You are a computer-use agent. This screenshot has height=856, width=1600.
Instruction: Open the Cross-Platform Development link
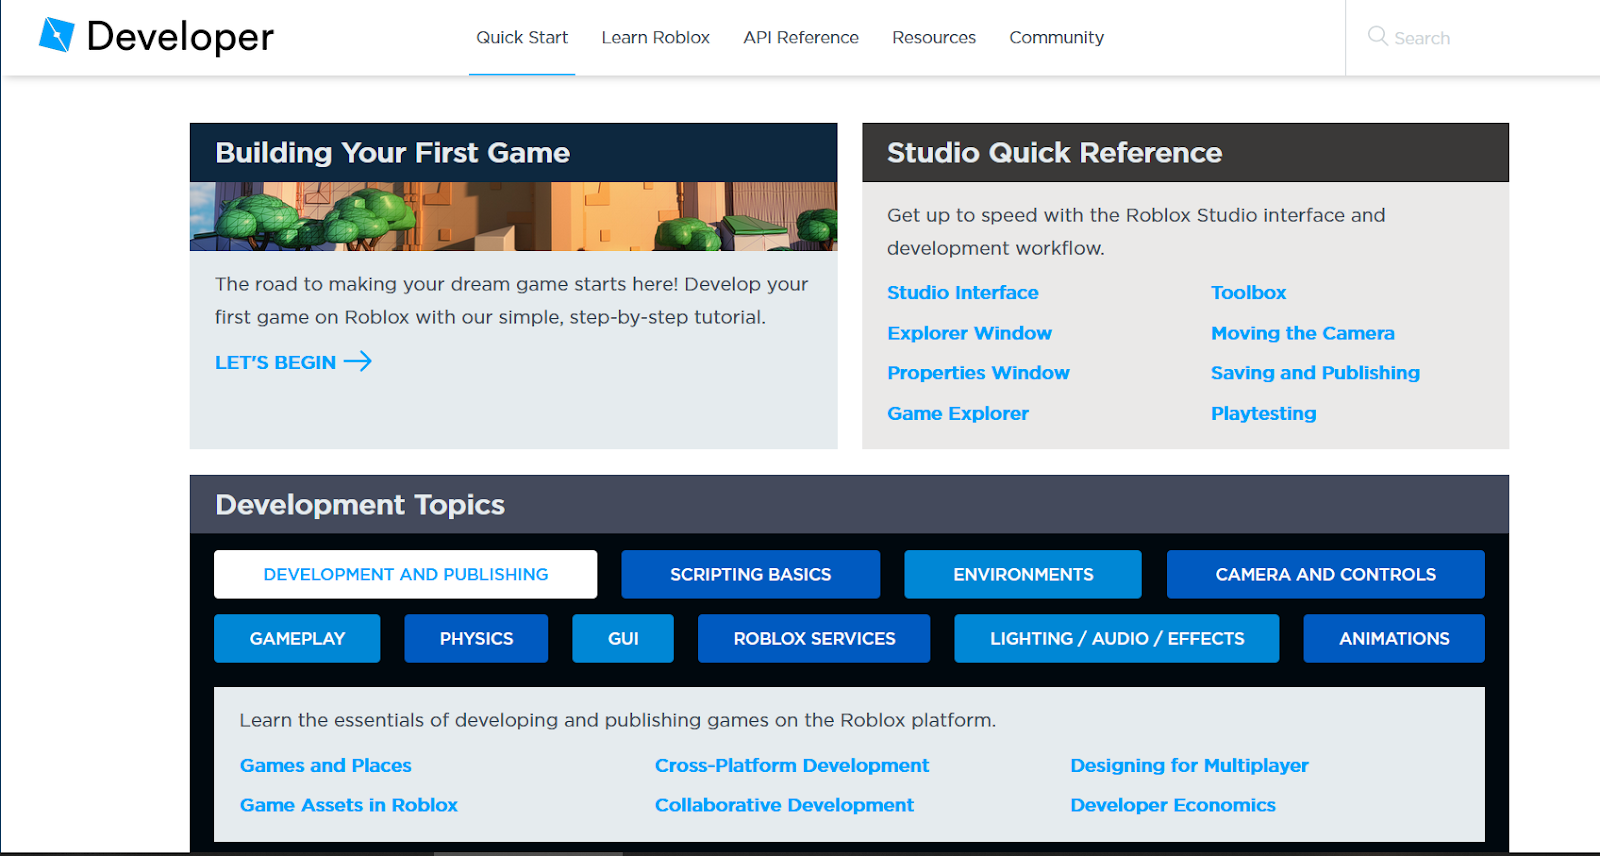click(x=792, y=765)
